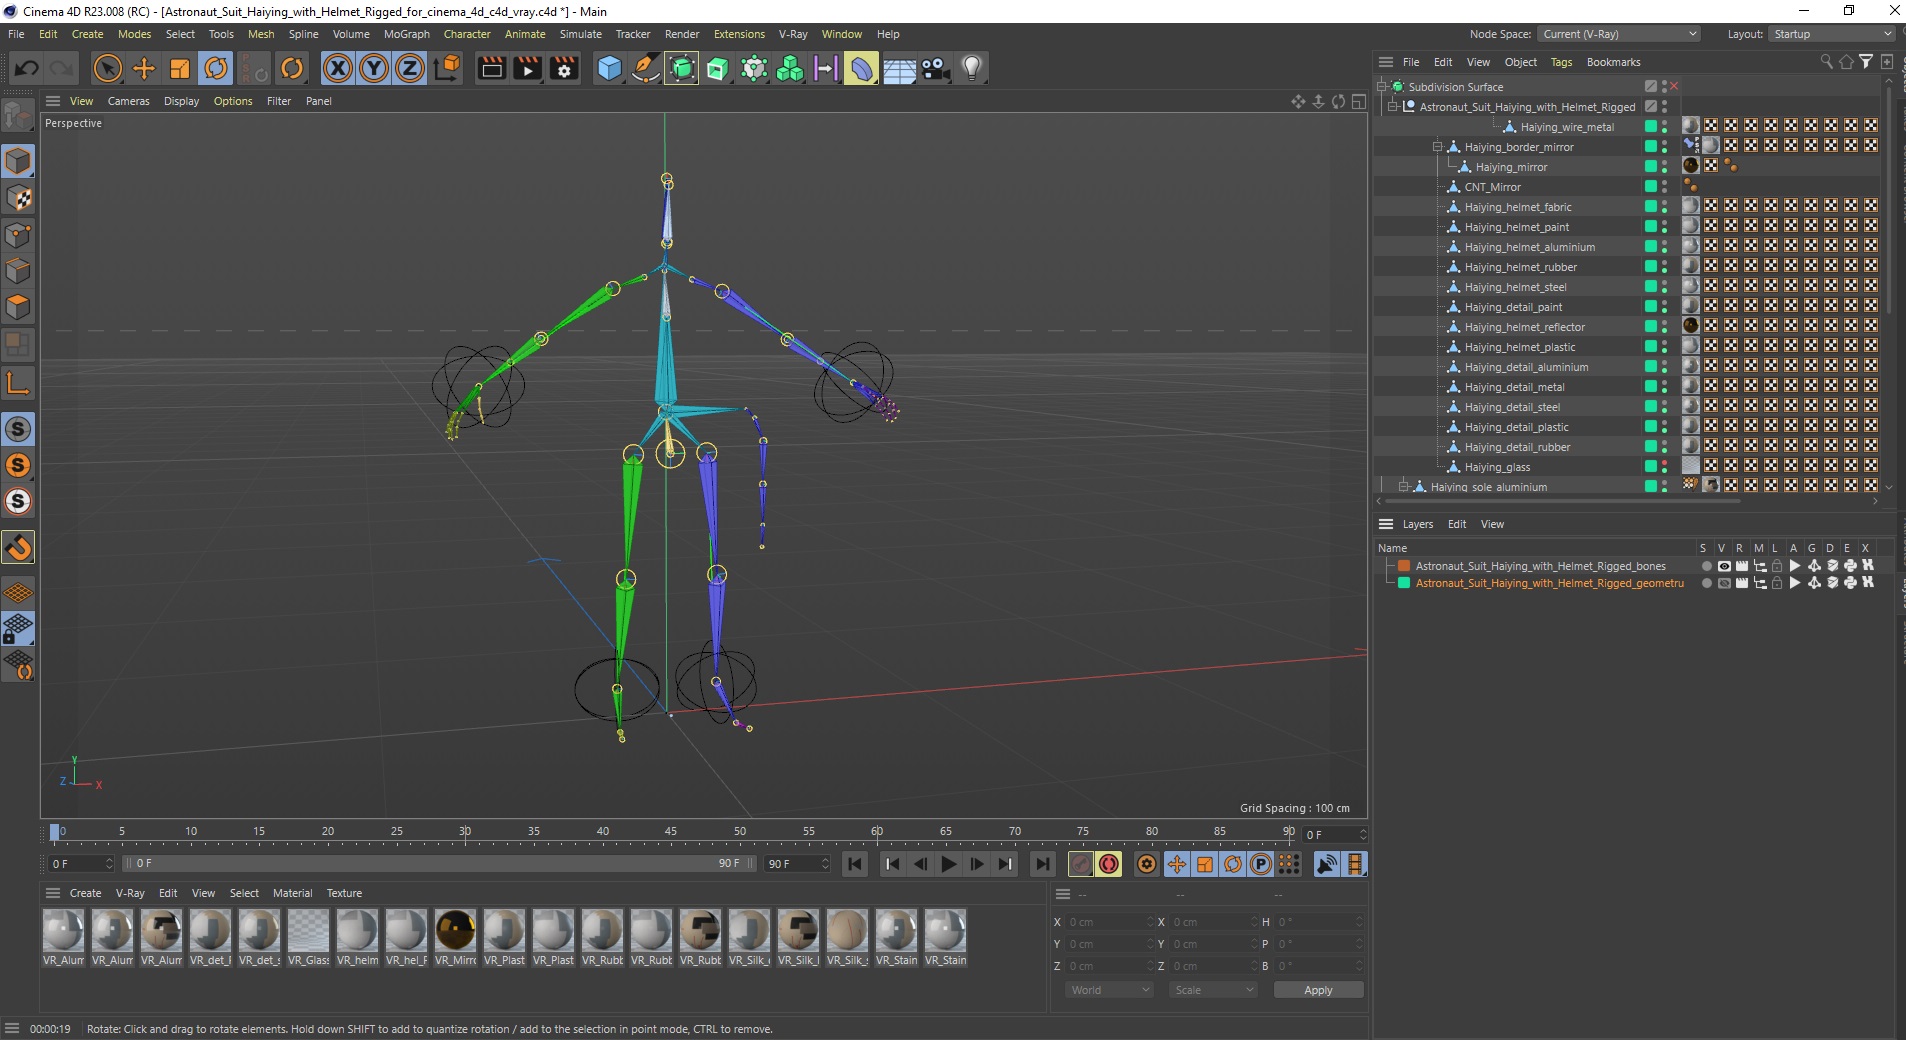Click Object manager filter funnel icon
Screen dimensions: 1906x1040
tap(1866, 62)
